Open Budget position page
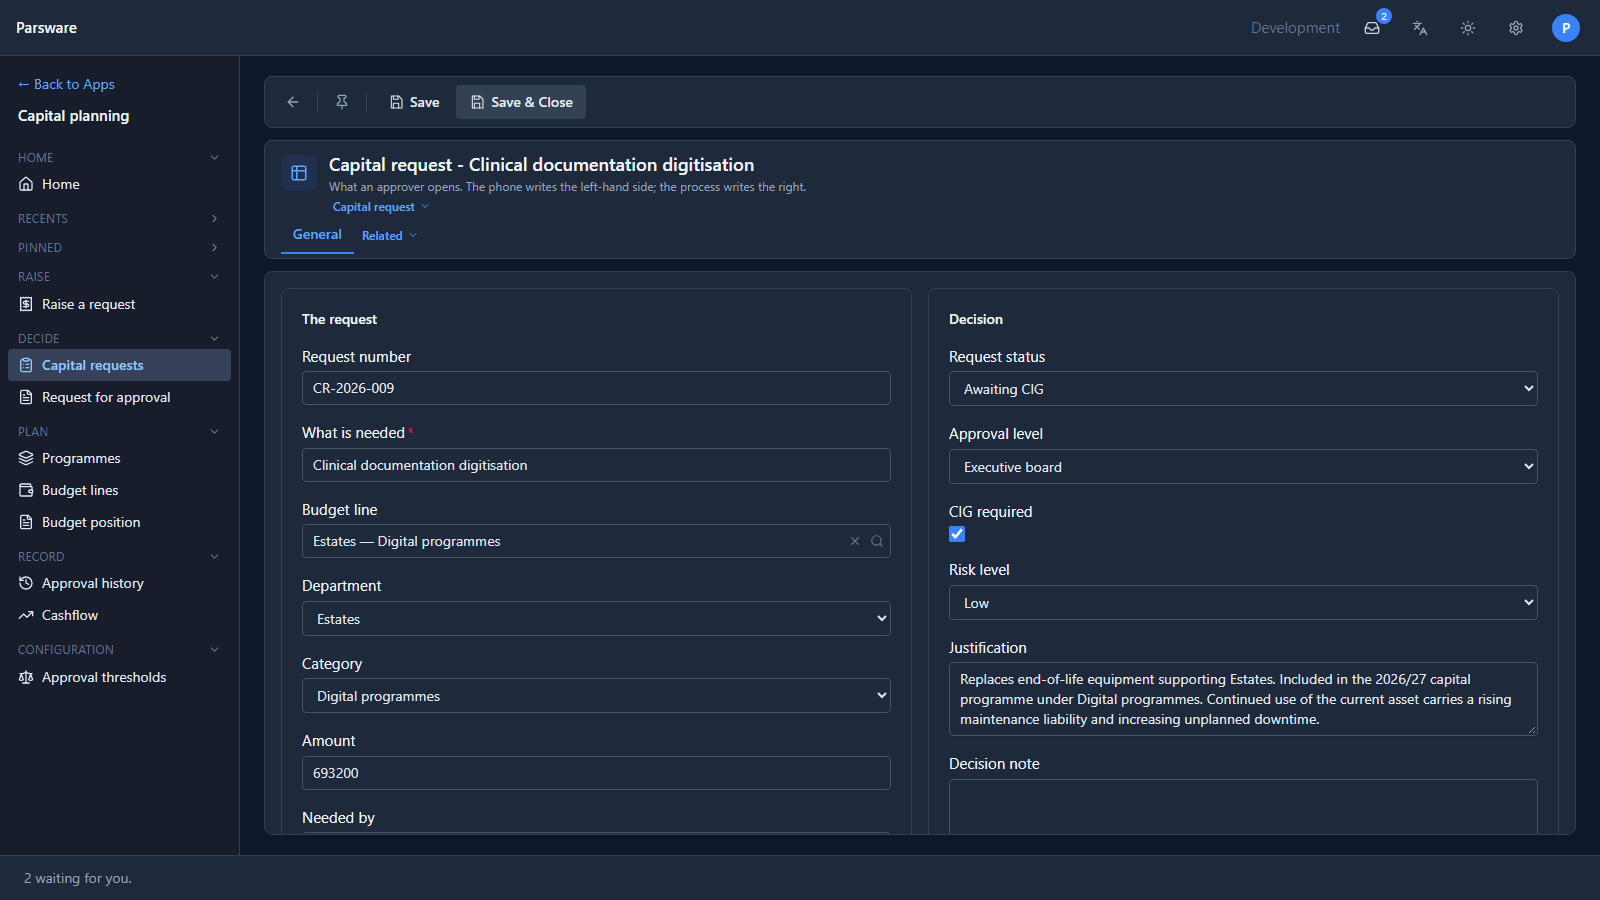This screenshot has width=1600, height=900. (x=119, y=522)
